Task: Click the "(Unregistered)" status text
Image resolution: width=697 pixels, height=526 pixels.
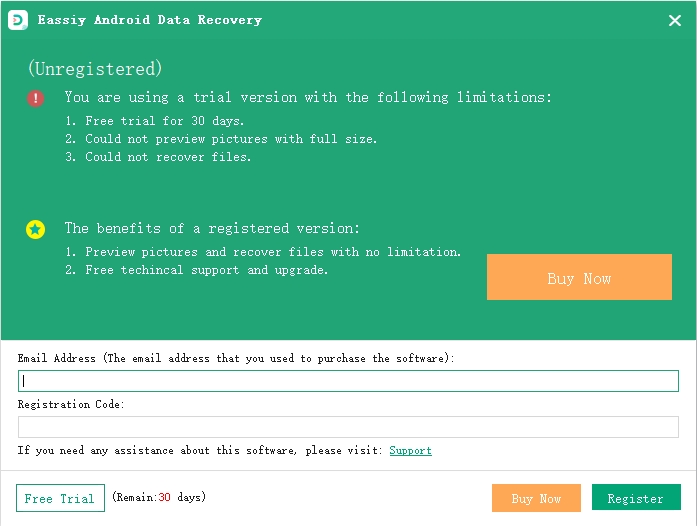Action: (95, 69)
